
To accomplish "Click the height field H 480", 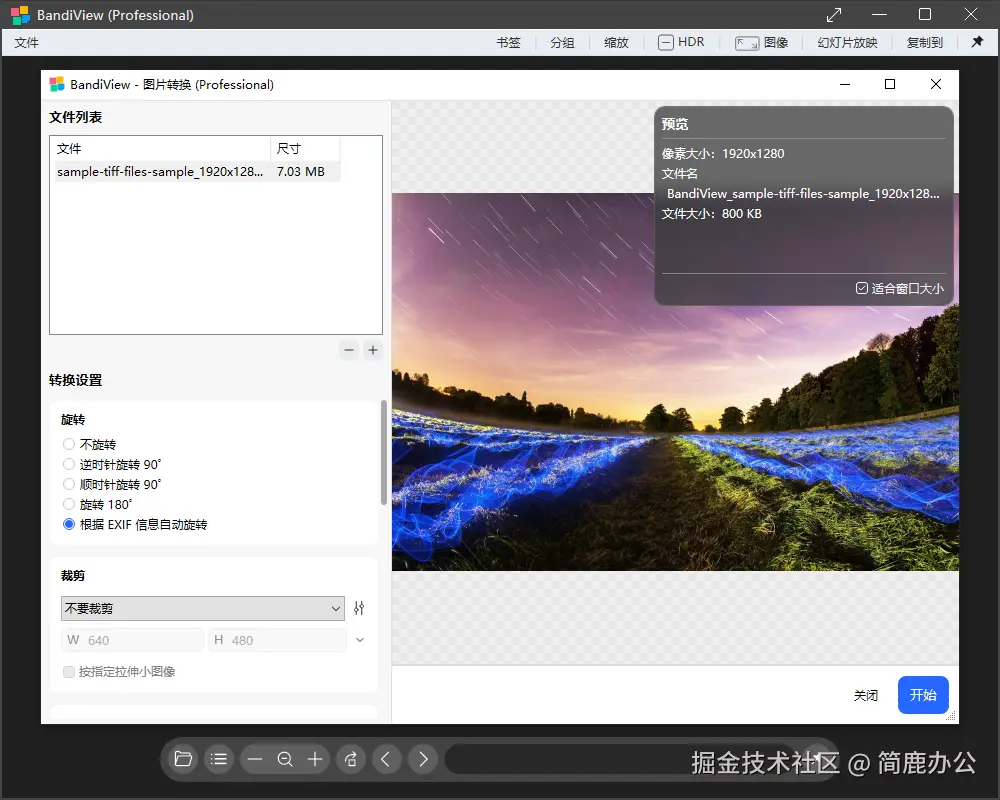I will tap(277, 640).
